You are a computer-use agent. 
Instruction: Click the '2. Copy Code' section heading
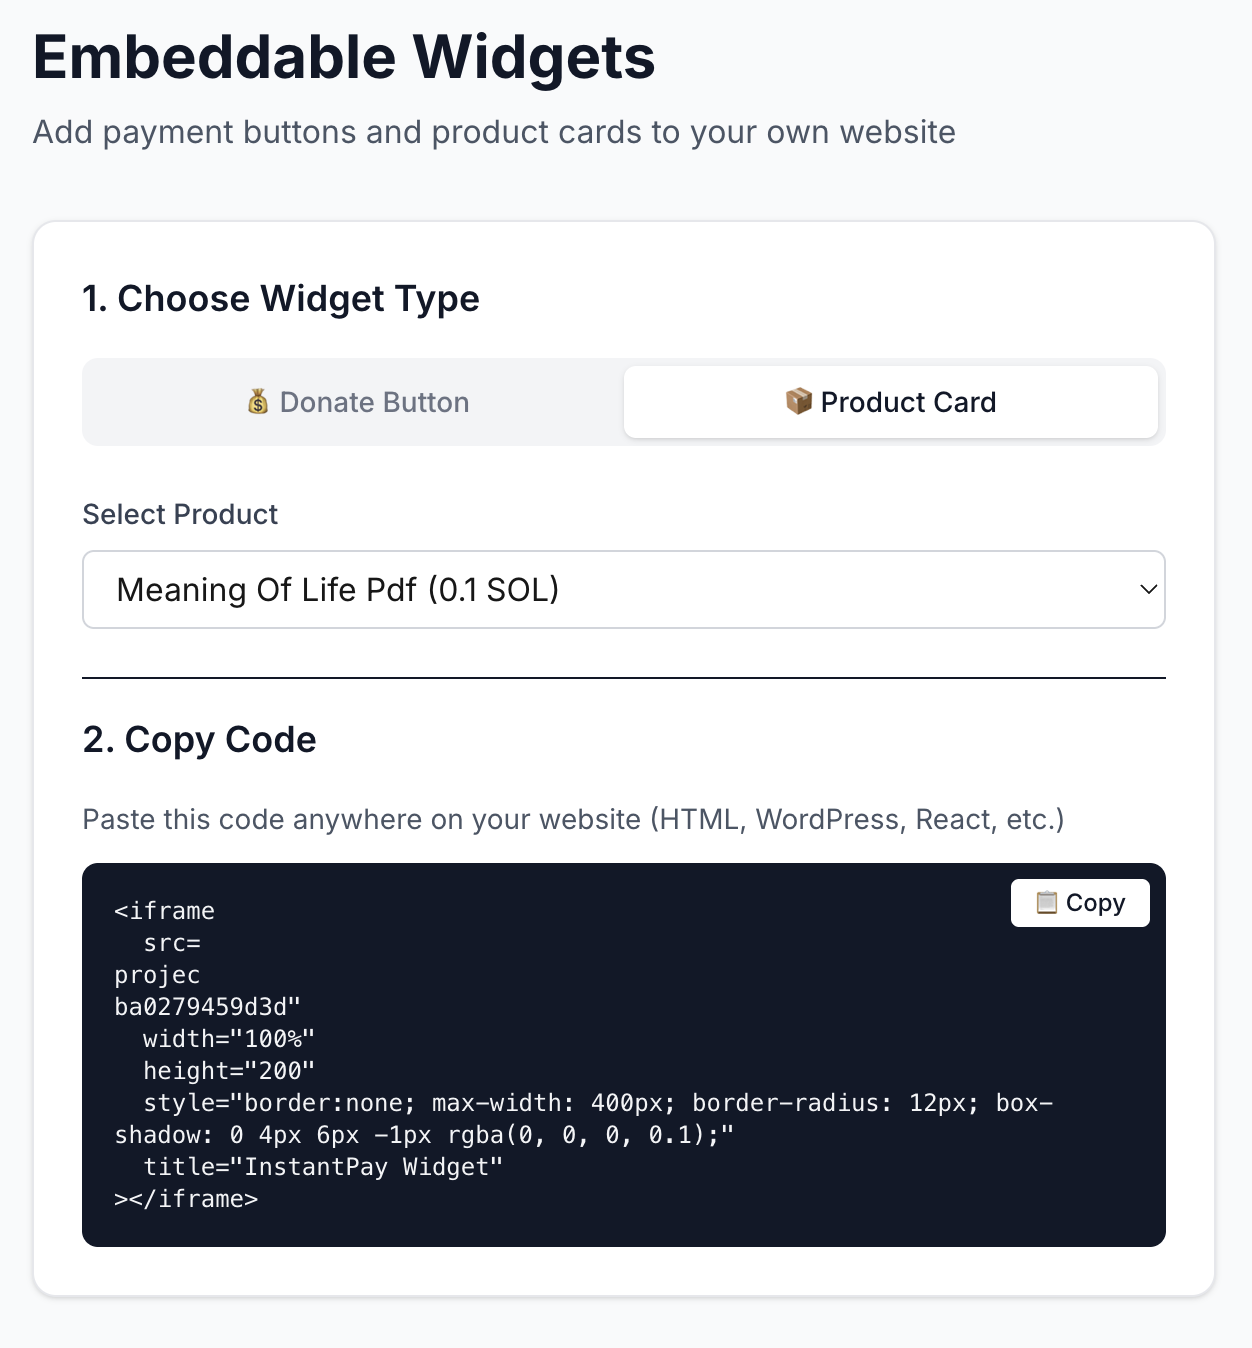pyautogui.click(x=199, y=740)
